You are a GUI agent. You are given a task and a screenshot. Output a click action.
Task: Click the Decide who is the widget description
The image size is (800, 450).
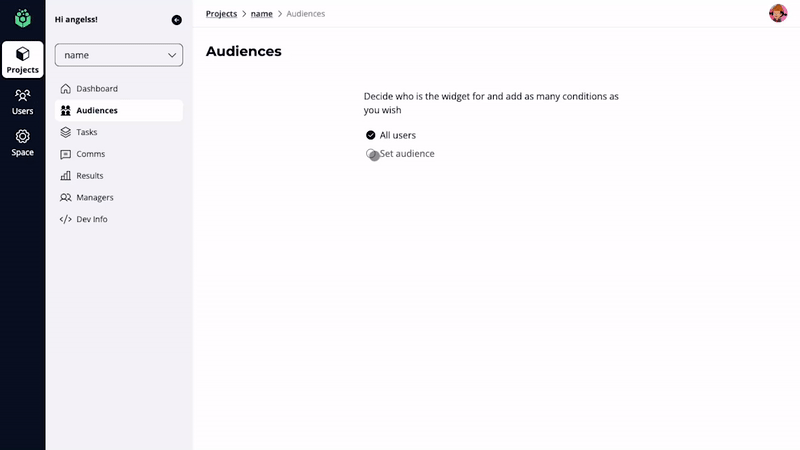point(491,103)
